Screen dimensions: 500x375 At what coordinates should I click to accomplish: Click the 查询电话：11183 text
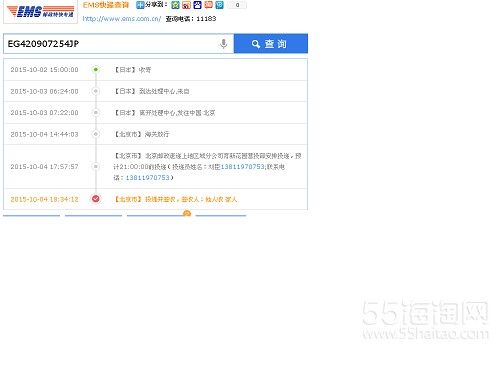(191, 19)
